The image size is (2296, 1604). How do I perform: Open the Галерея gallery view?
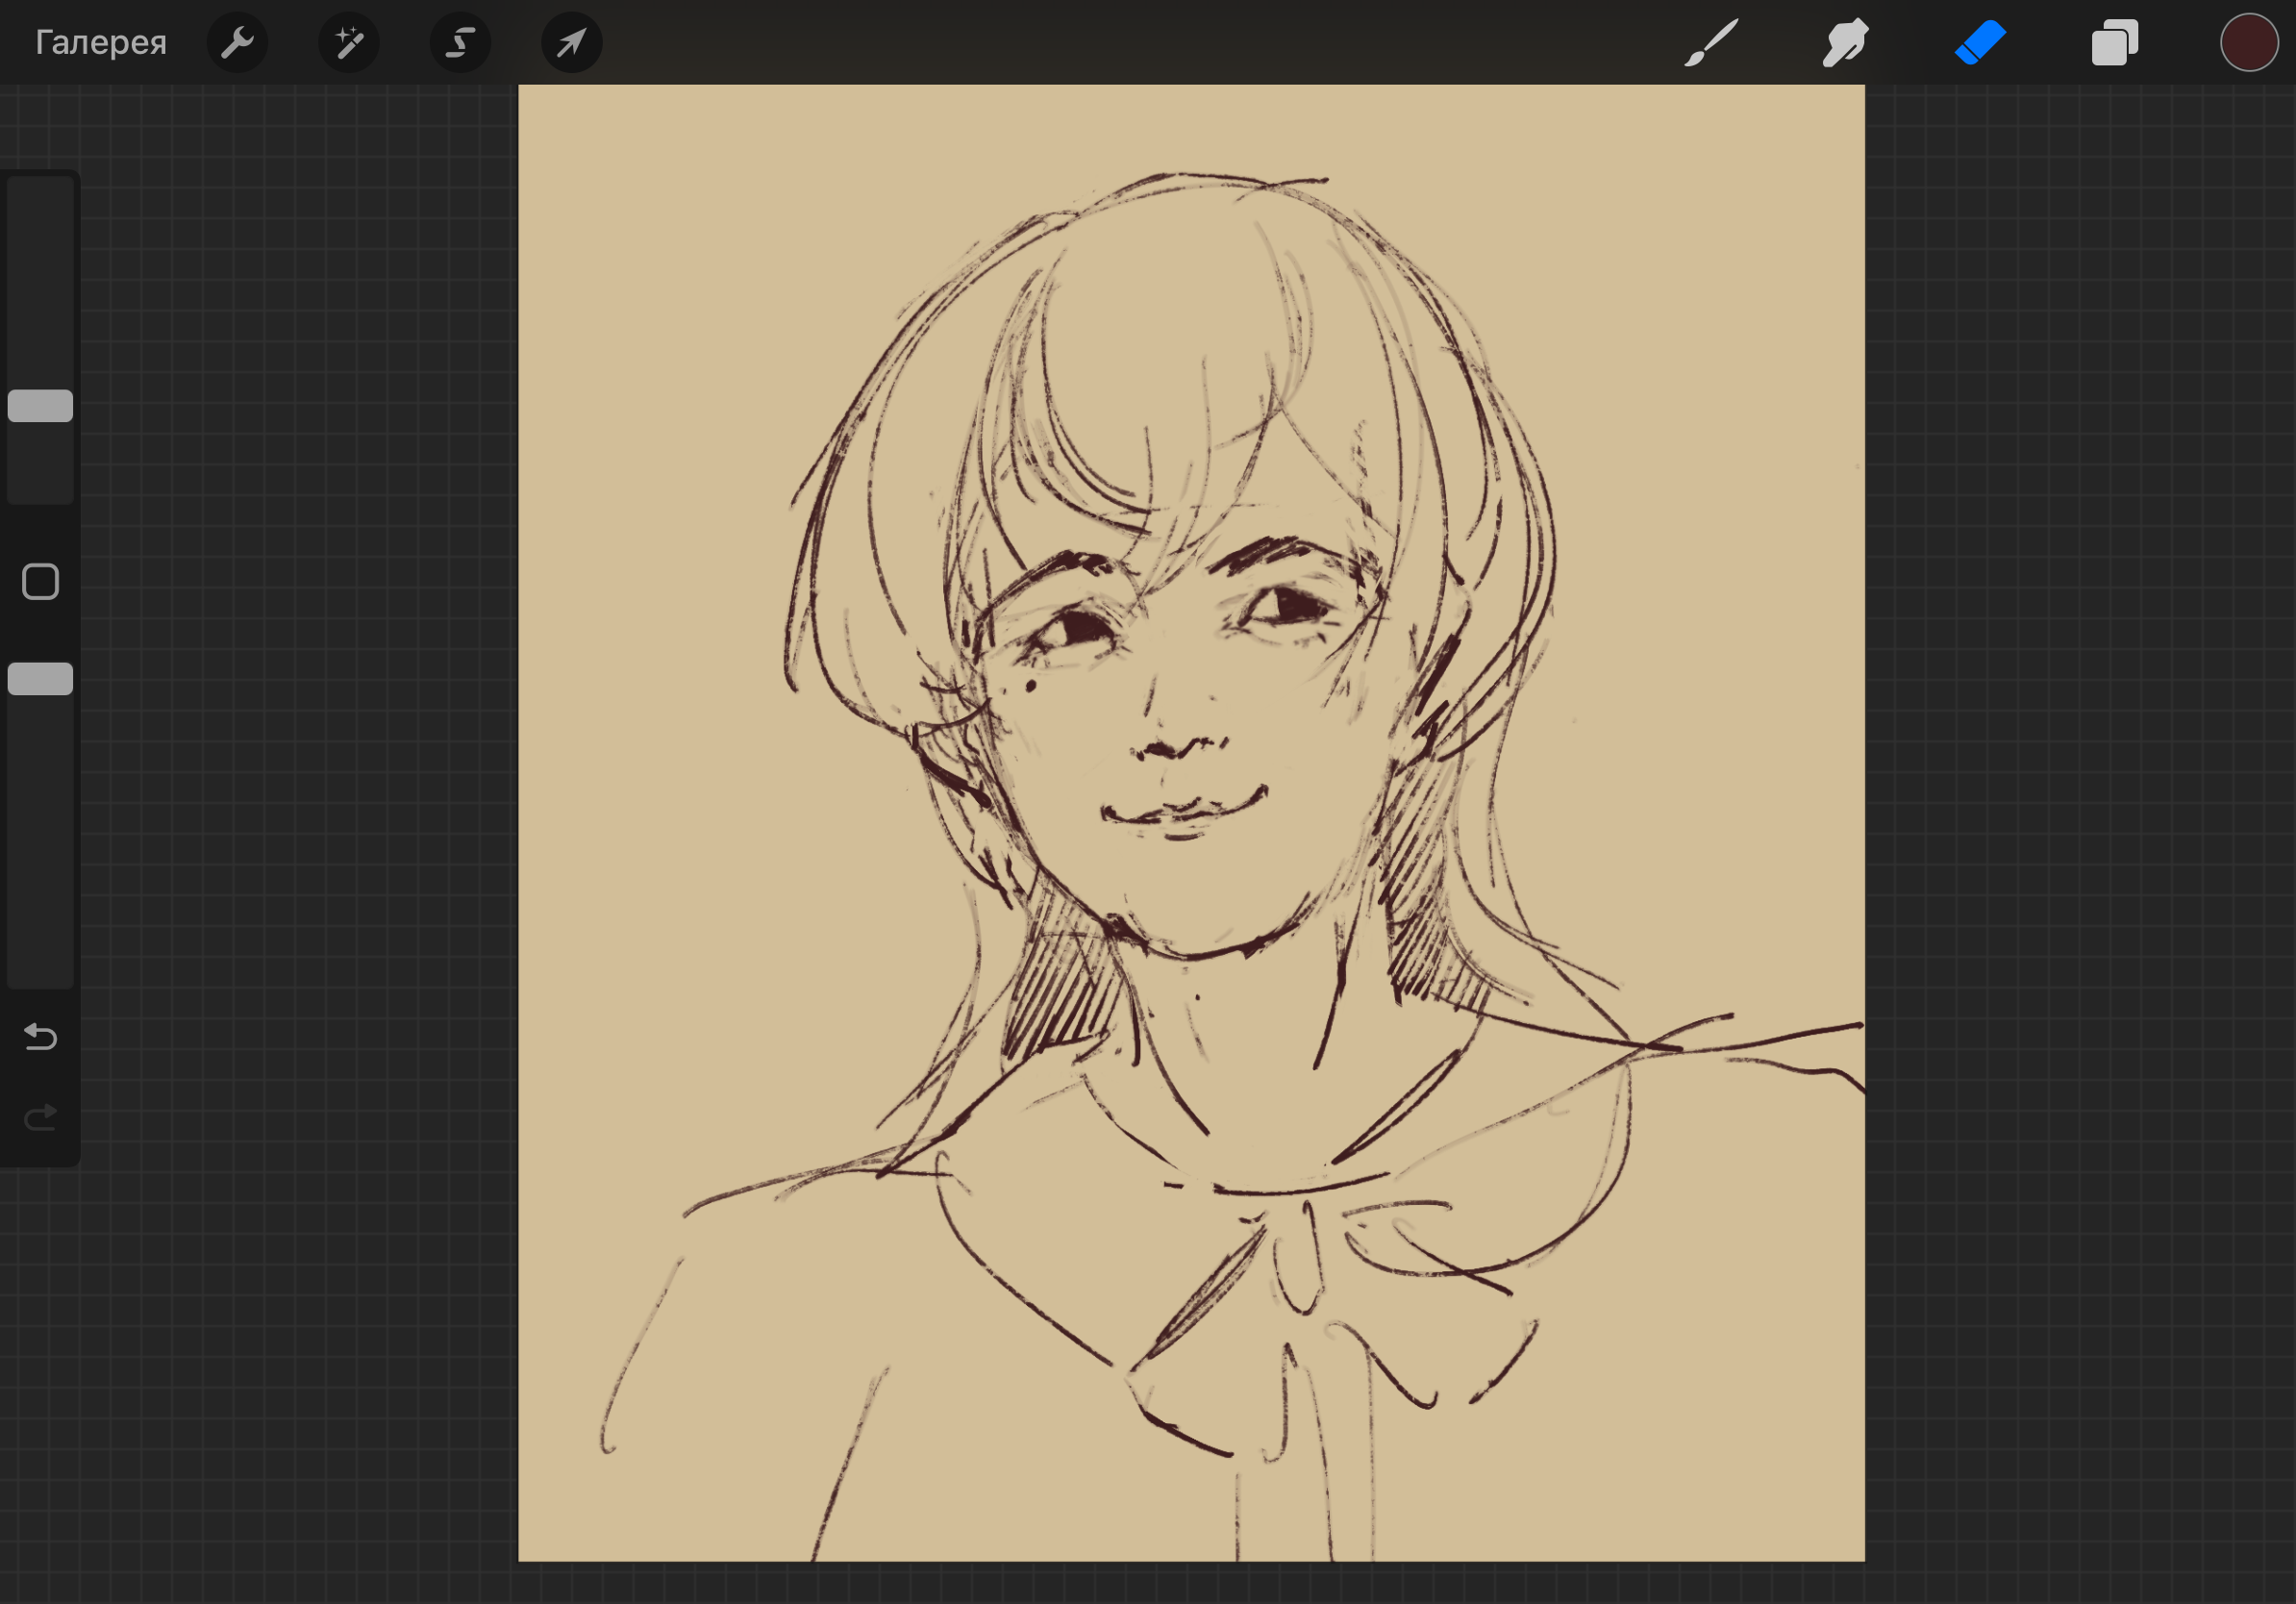click(x=100, y=43)
